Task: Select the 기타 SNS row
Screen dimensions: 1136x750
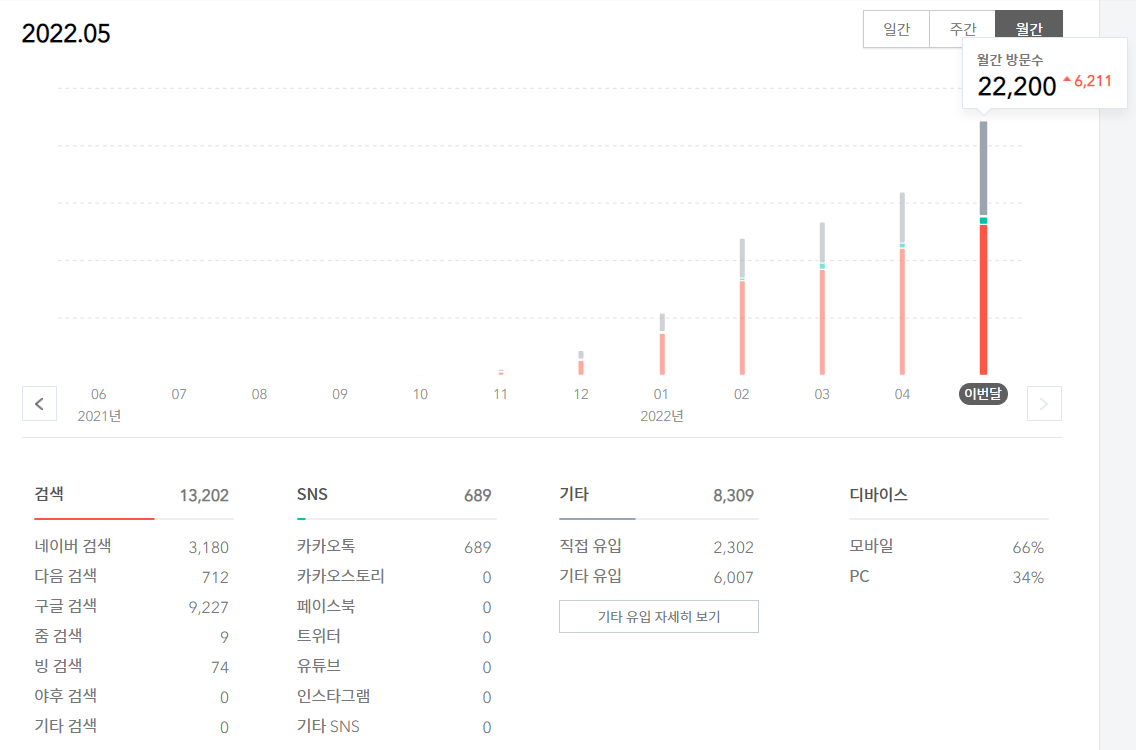Action: pos(394,727)
